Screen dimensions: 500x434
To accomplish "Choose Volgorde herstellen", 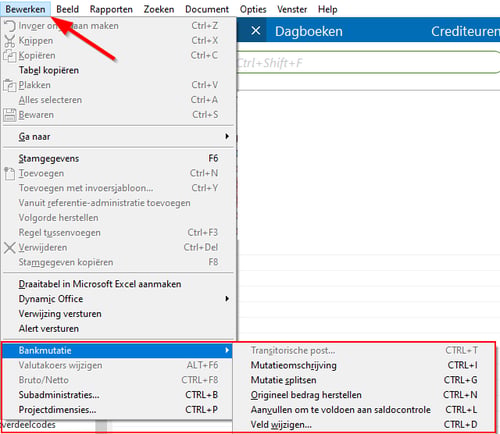I will [x=119, y=218].
